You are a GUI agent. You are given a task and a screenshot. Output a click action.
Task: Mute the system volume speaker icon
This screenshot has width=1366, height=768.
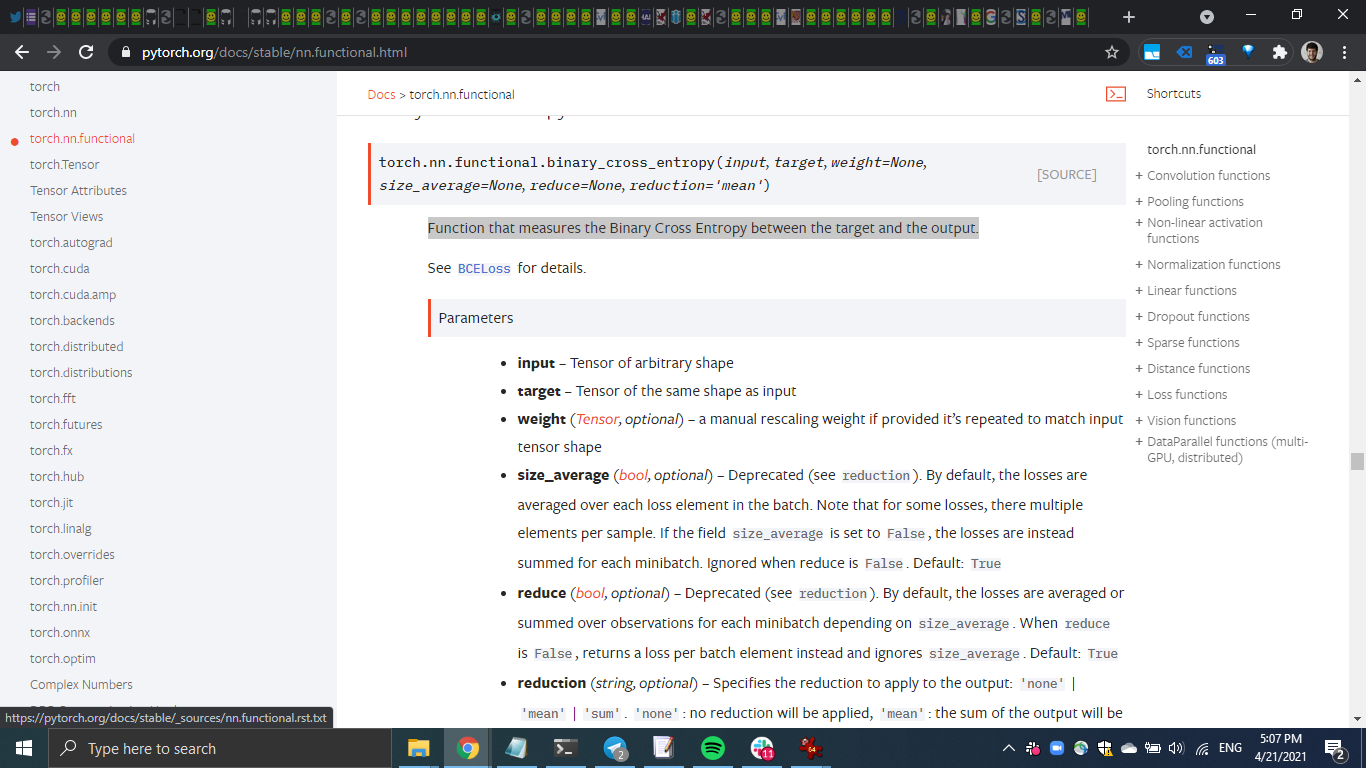[1173, 748]
